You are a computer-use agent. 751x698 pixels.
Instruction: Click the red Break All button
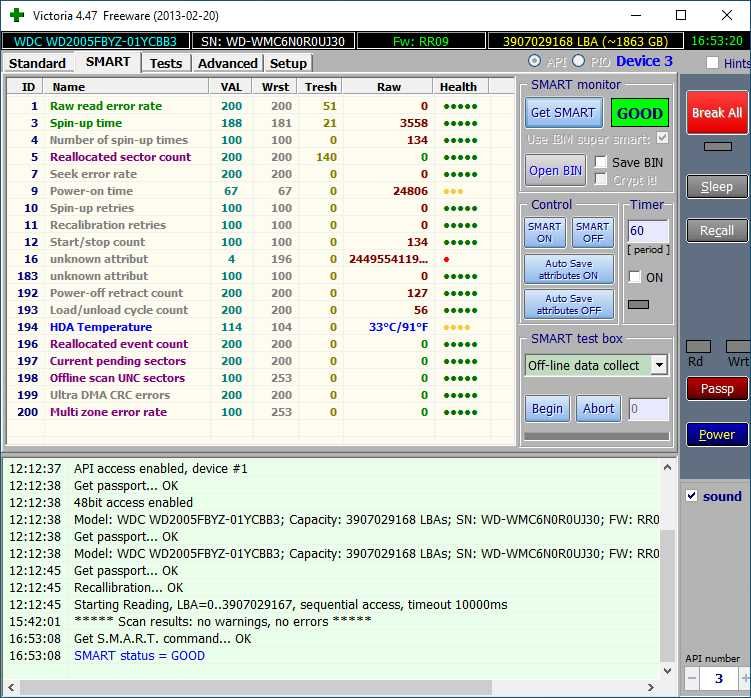click(x=717, y=113)
